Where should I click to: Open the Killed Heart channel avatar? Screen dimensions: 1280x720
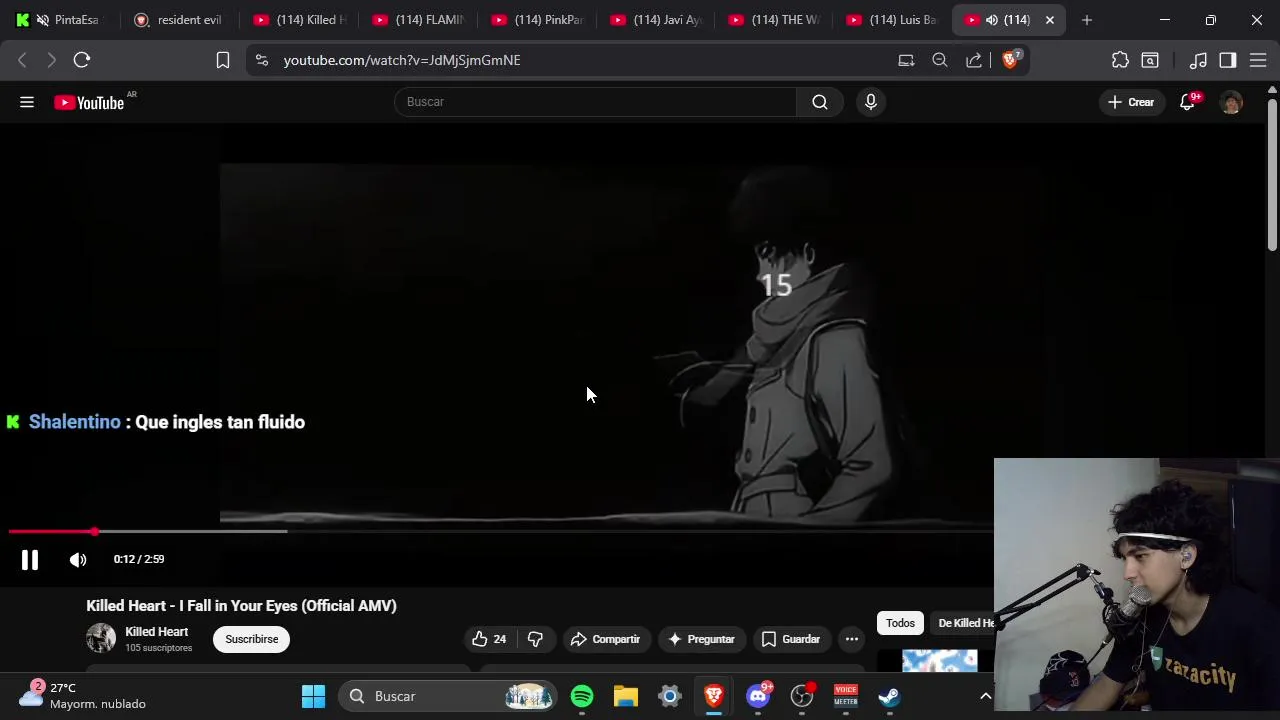[x=101, y=638]
